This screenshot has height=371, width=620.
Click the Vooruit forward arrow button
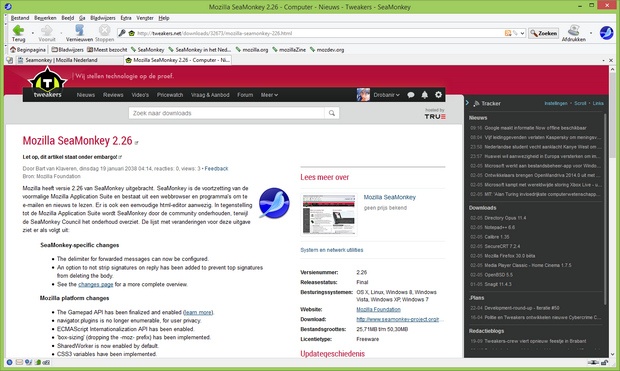[47, 33]
